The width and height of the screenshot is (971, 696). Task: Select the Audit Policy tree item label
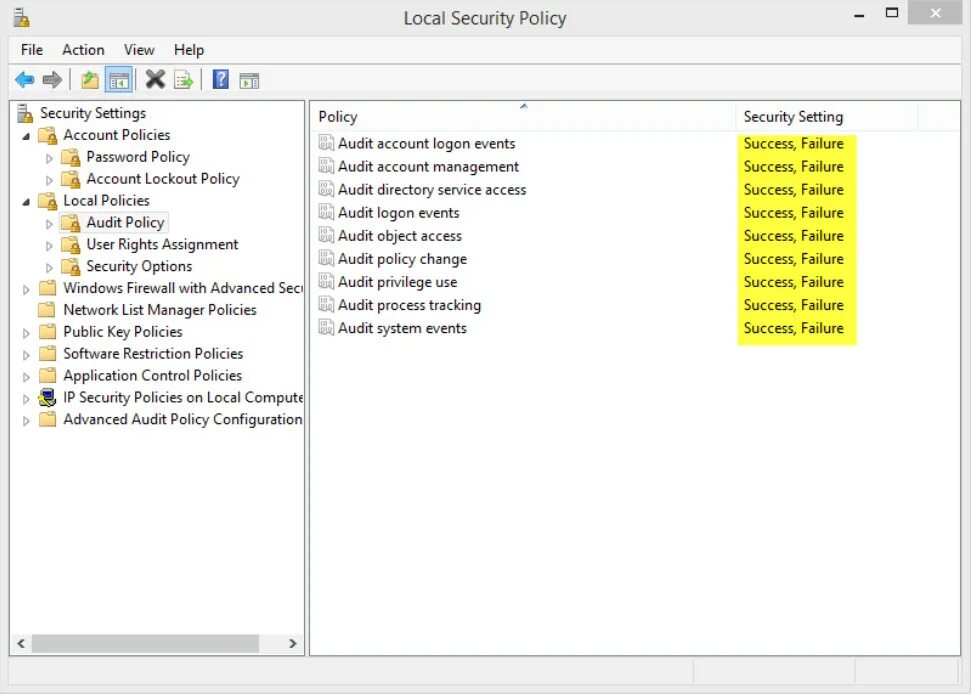(125, 222)
